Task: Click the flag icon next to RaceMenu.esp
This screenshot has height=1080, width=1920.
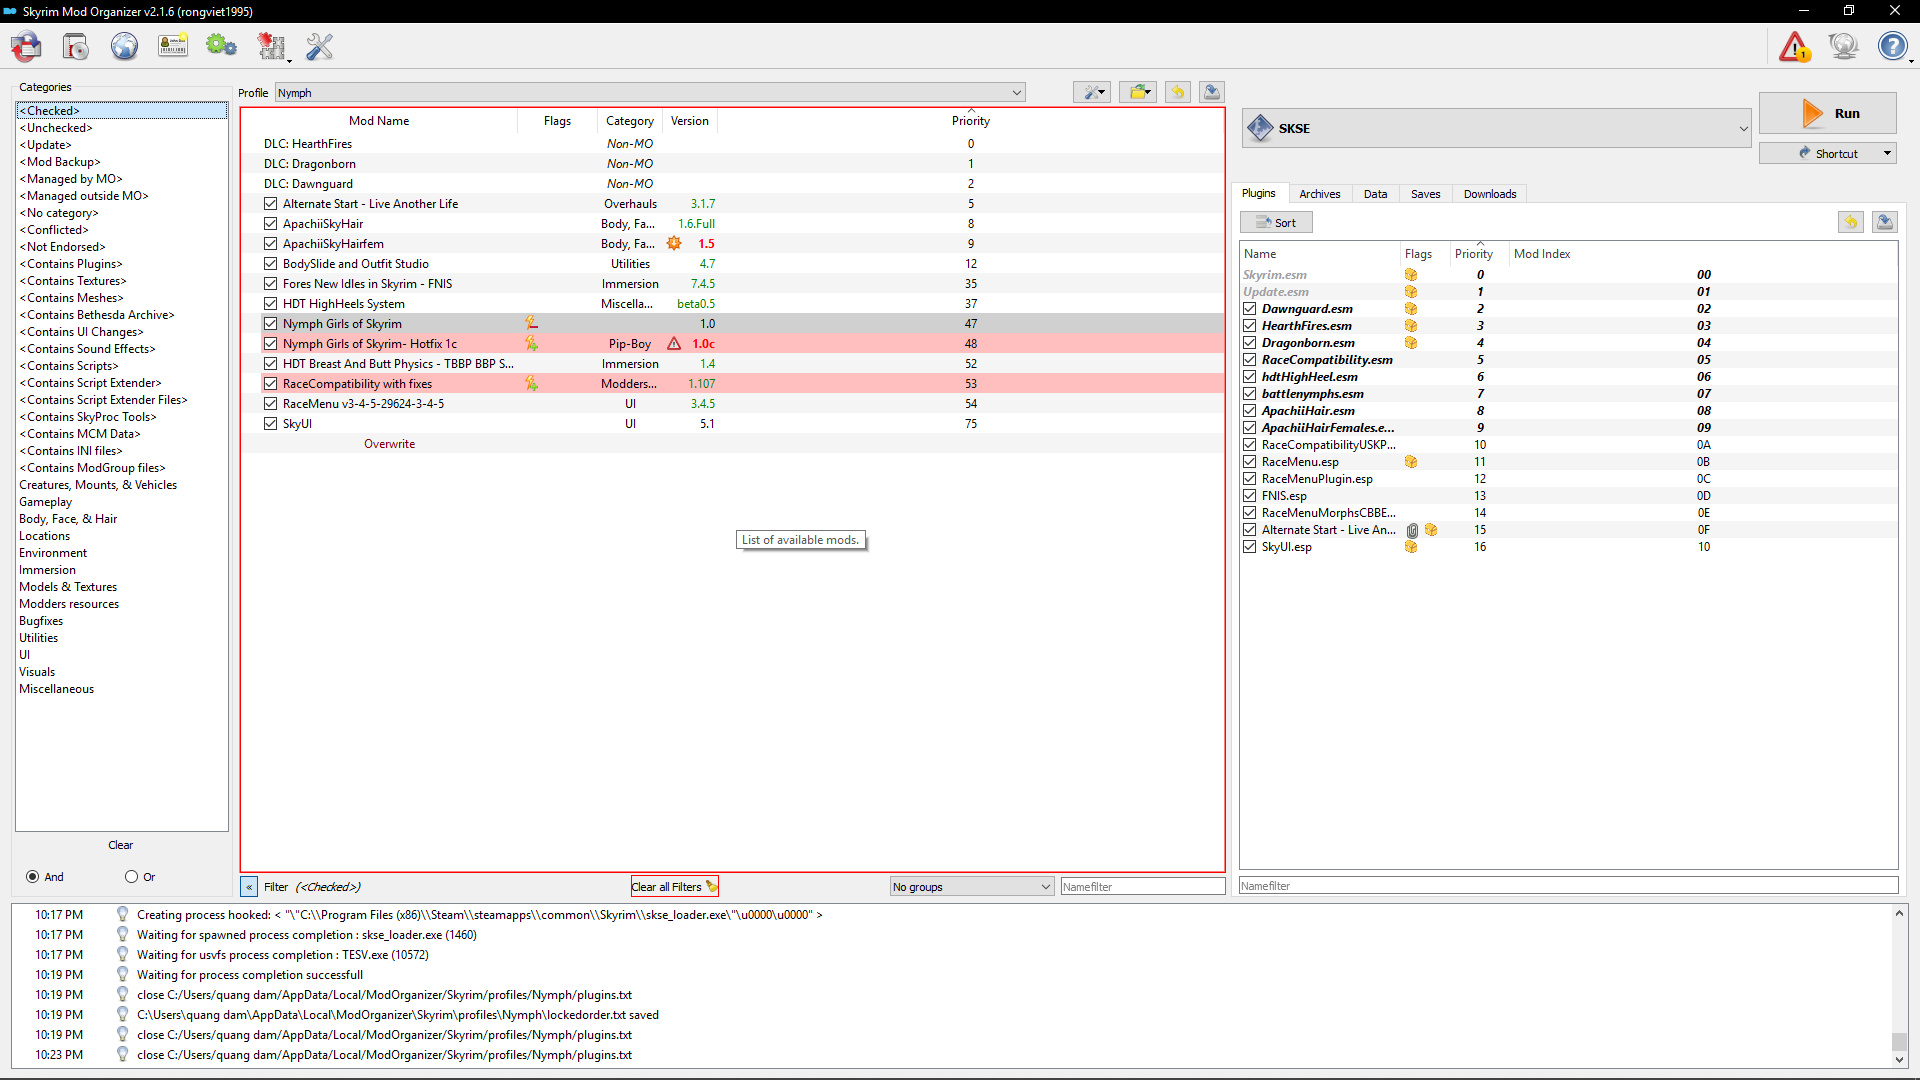Action: [1411, 461]
